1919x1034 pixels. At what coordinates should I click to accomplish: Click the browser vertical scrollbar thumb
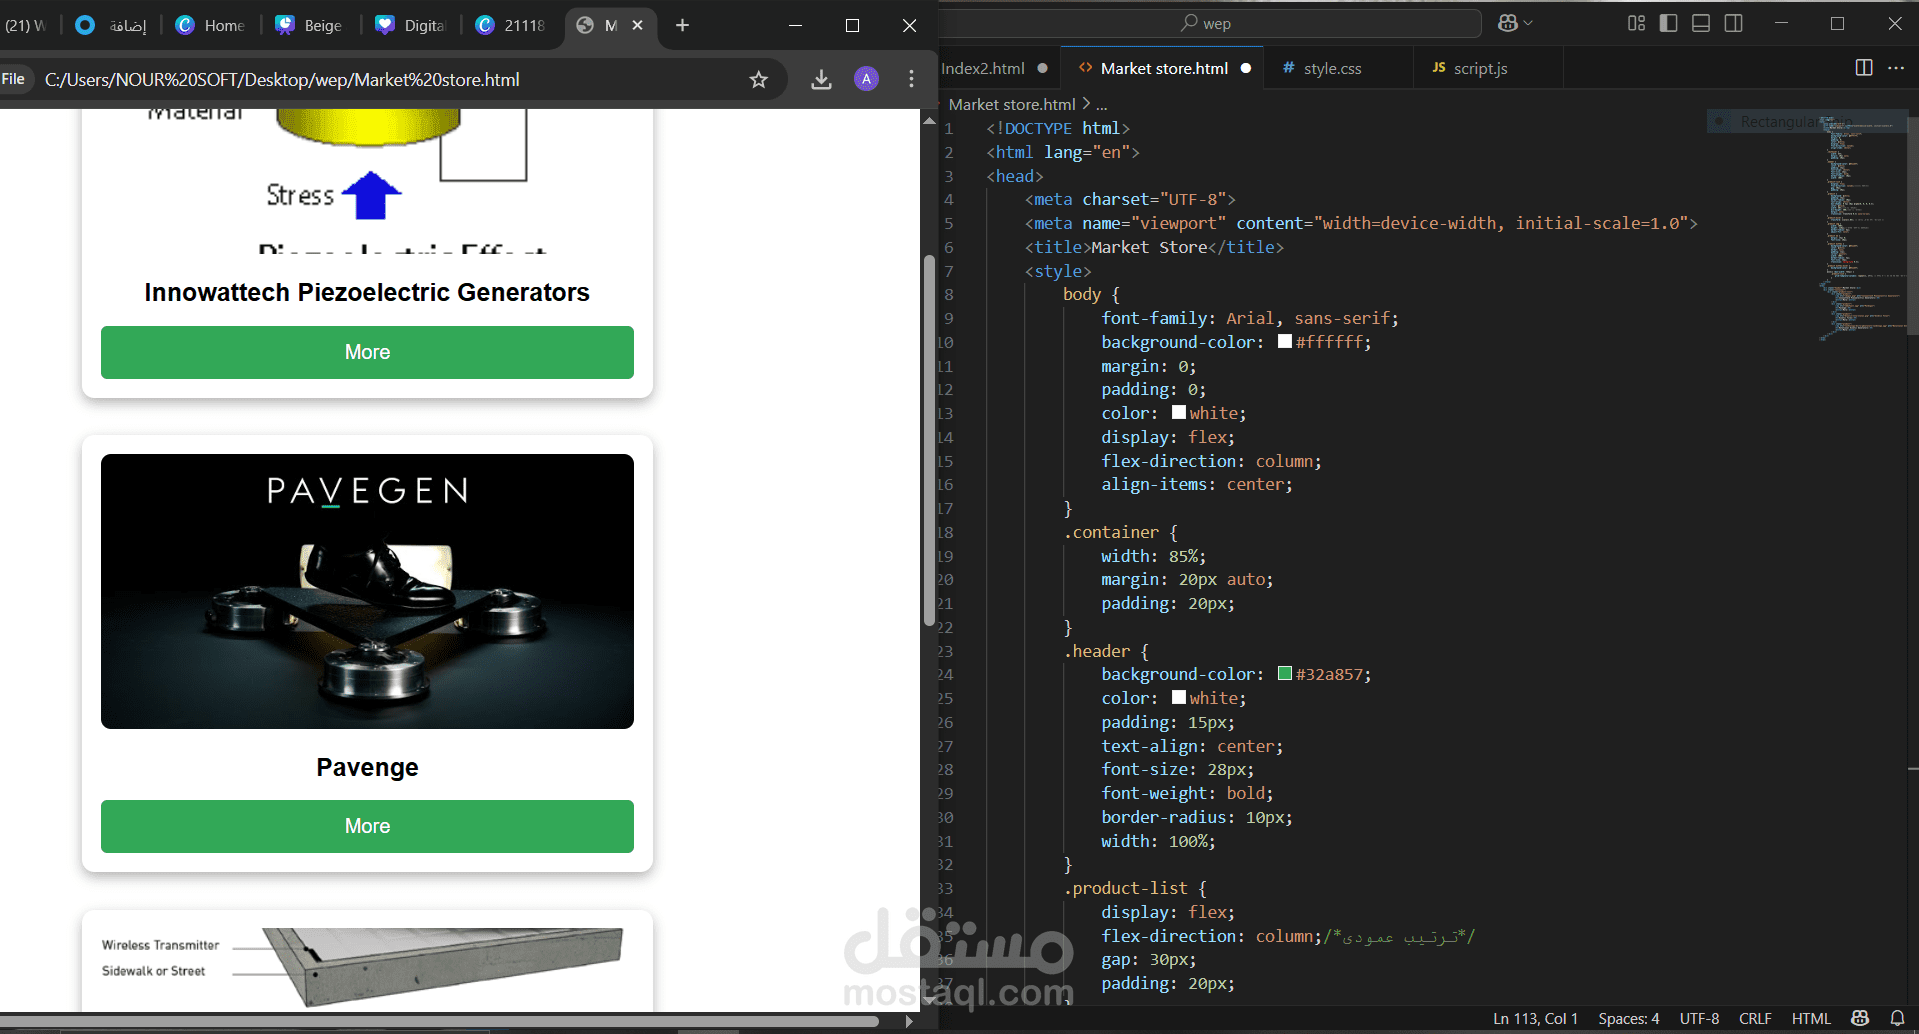[929, 440]
